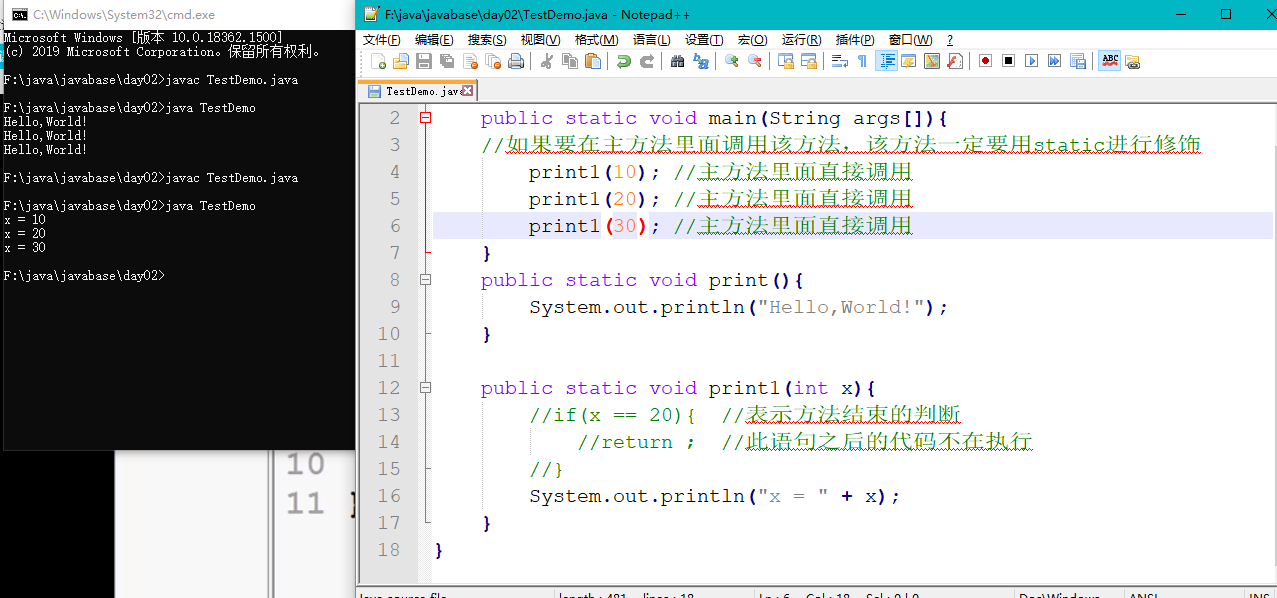Start macro recording with red dot button

[985, 61]
